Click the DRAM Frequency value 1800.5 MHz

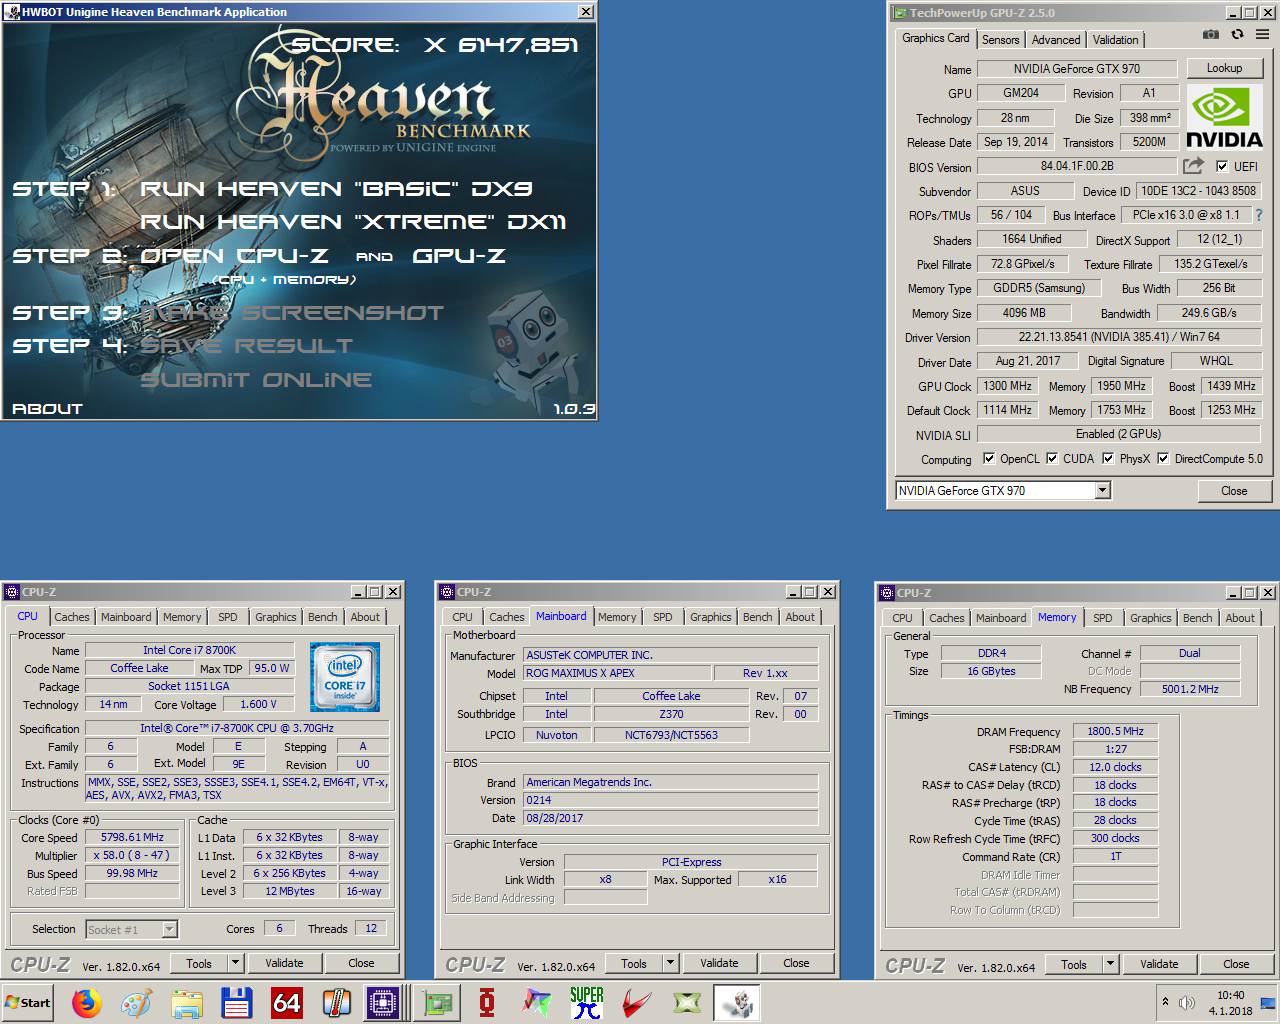coord(1115,732)
